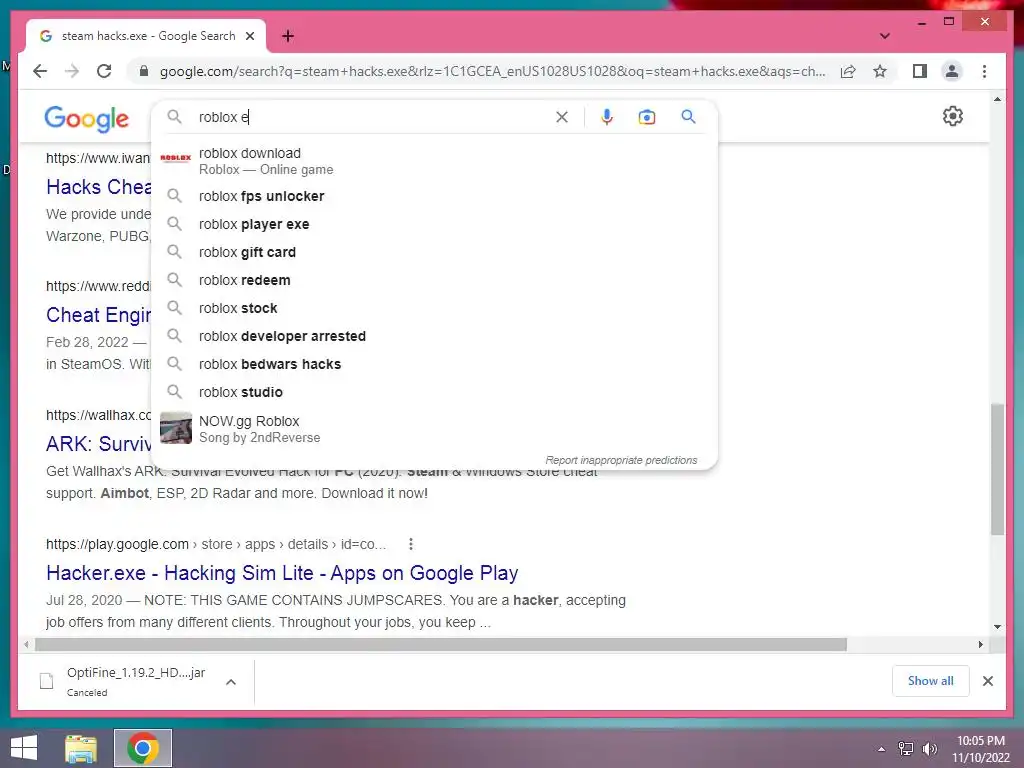
Task: Share this page icon in address bar
Action: pos(848,71)
